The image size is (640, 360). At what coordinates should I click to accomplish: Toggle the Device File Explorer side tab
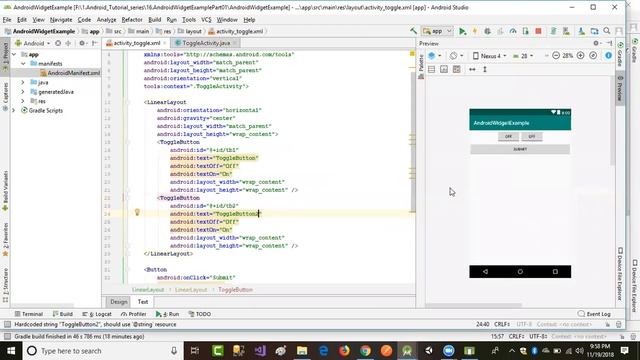click(x=620, y=274)
